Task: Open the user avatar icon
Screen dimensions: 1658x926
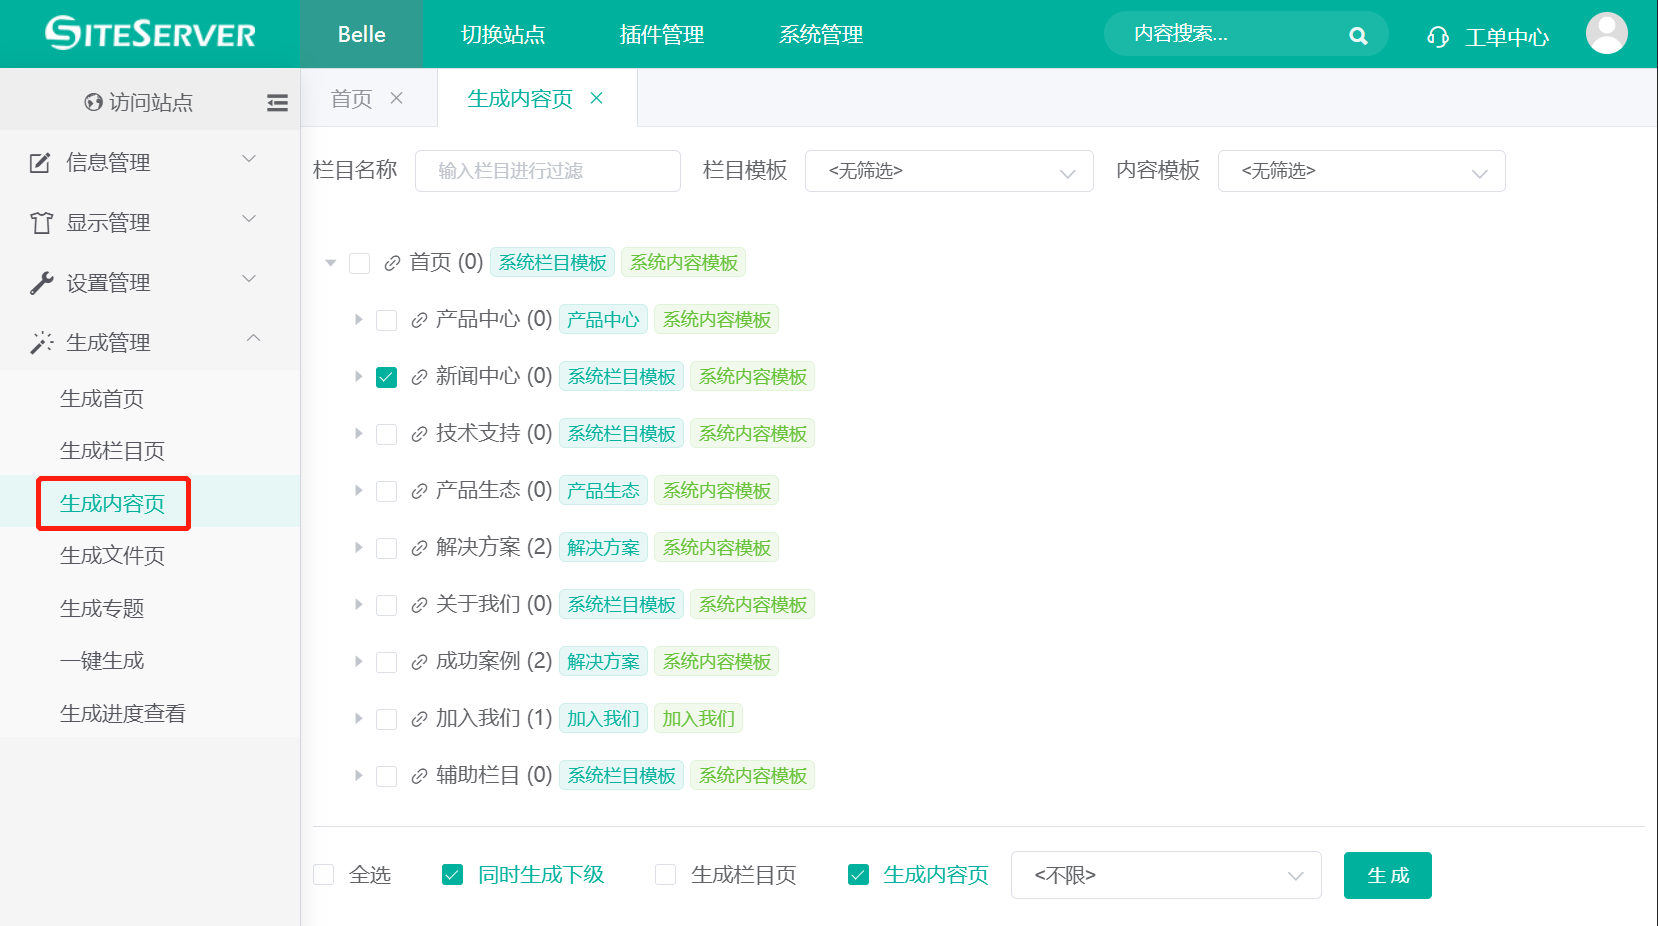Action: (1606, 34)
